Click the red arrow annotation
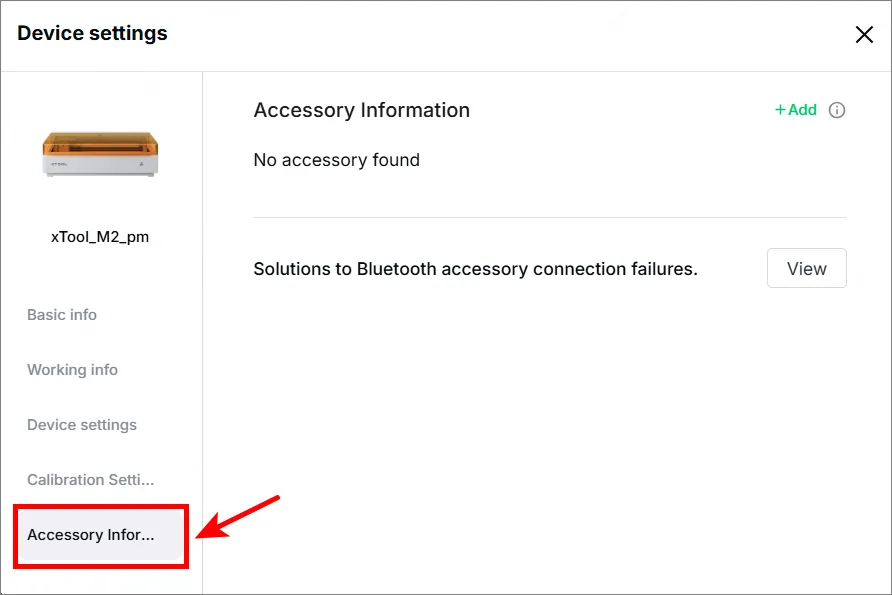Screen dimensions: 892x595 coord(238,517)
